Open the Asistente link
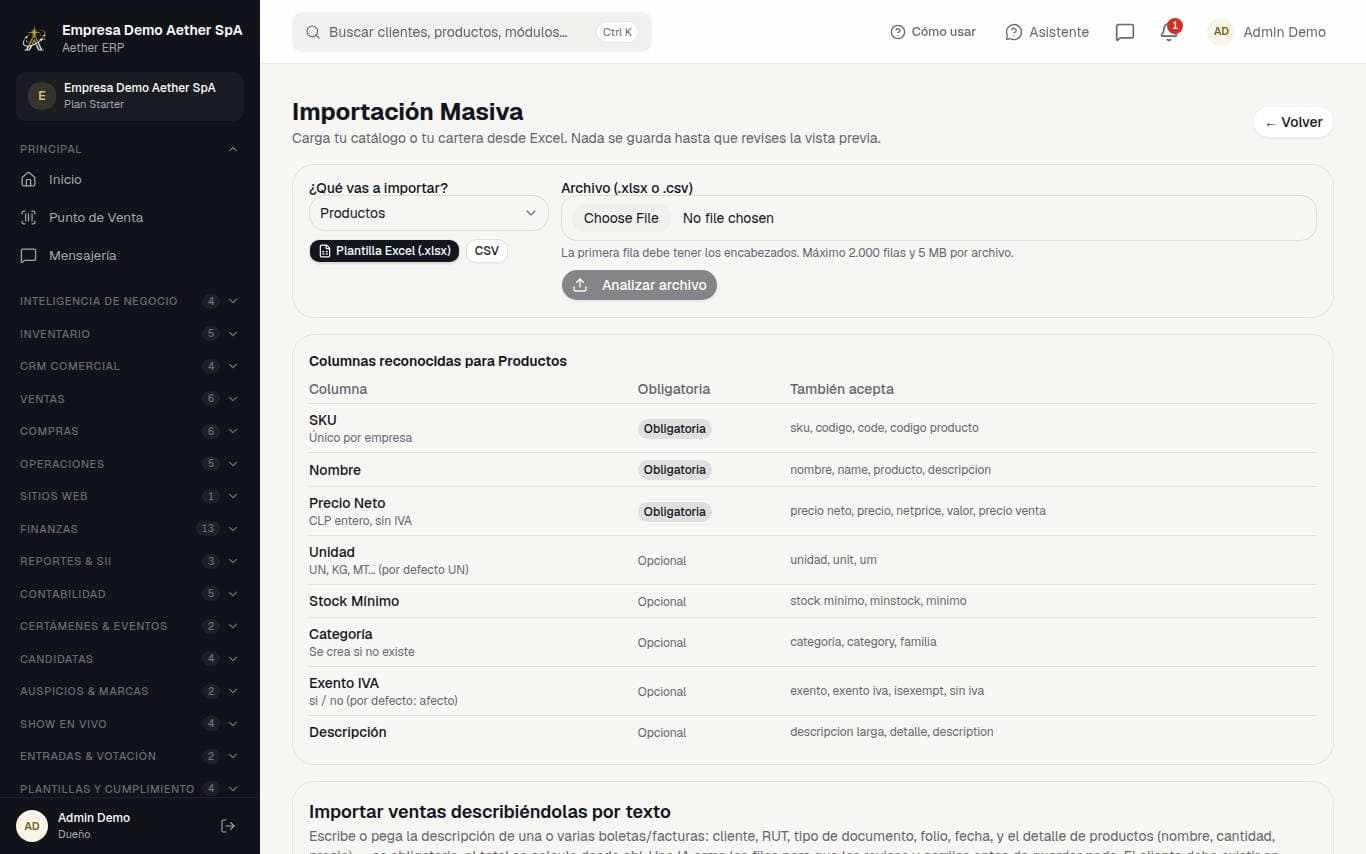This screenshot has height=854, width=1366. 1047,32
